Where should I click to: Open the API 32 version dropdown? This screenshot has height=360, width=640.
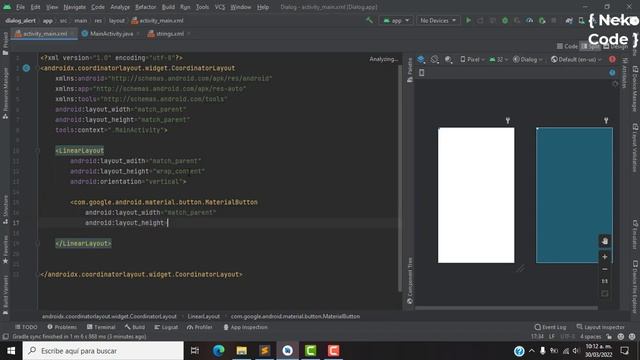pyautogui.click(x=499, y=60)
